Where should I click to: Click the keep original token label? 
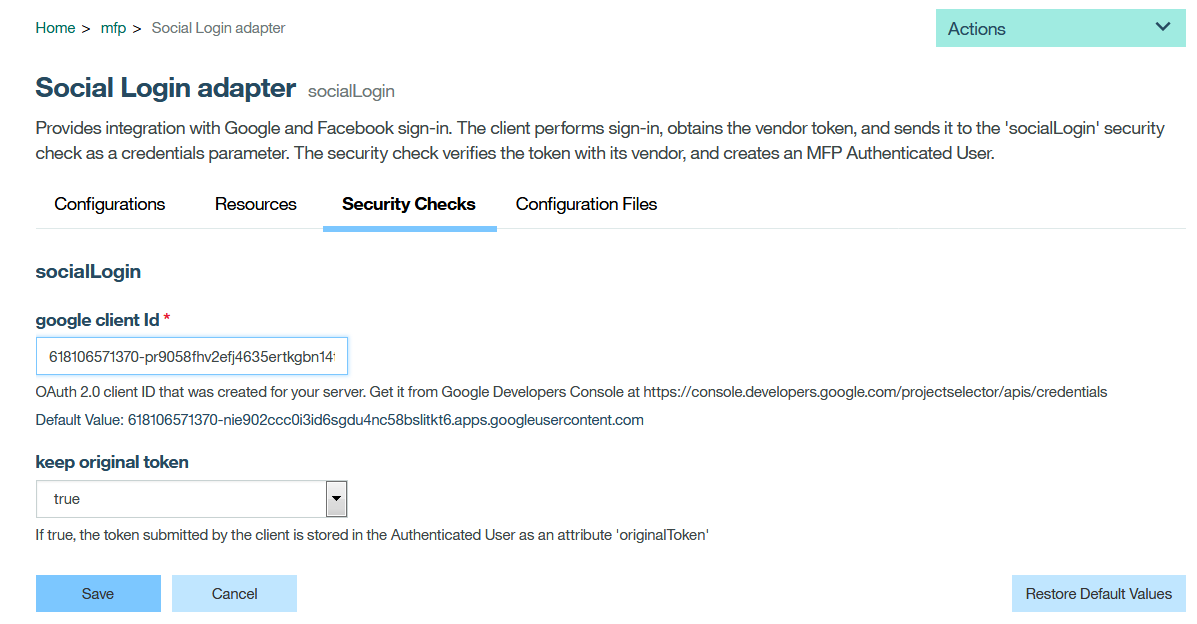click(112, 462)
